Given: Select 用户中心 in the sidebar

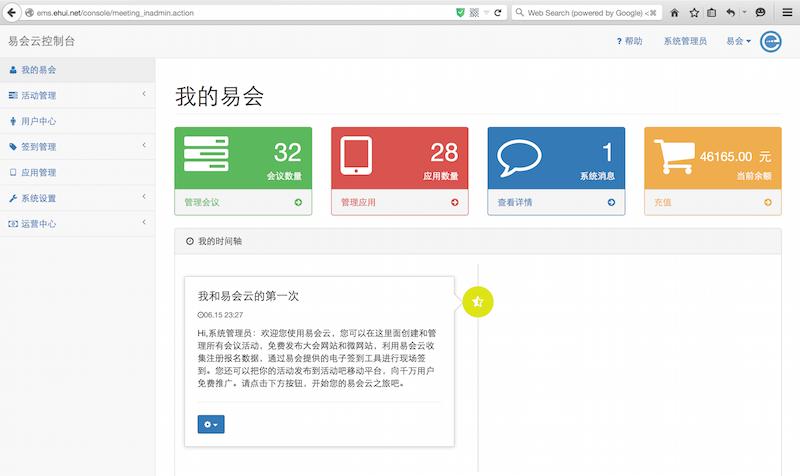Looking at the screenshot, I should tap(38, 121).
